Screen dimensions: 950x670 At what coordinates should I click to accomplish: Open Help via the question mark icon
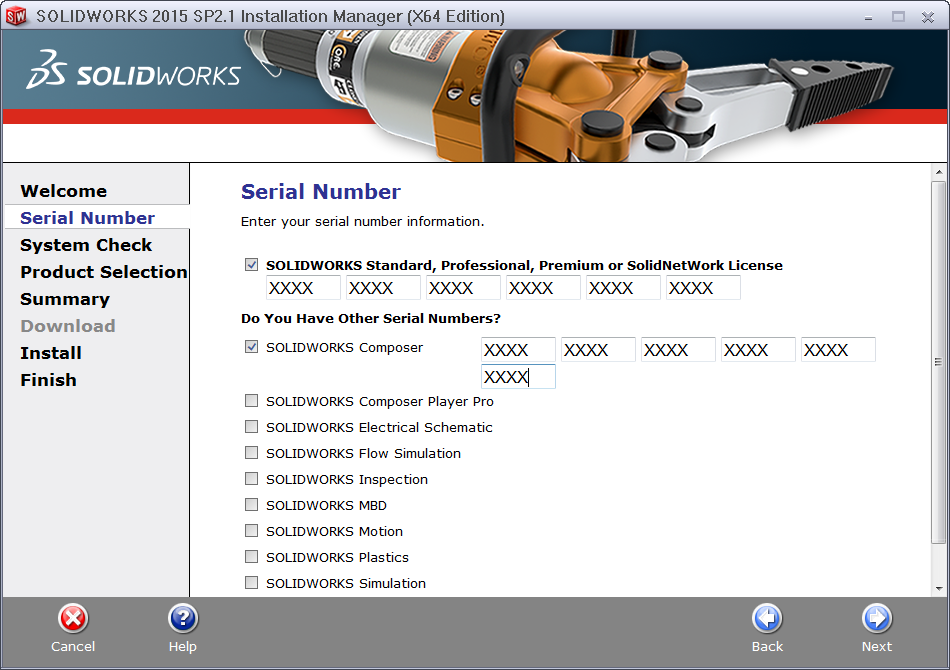[x=183, y=619]
